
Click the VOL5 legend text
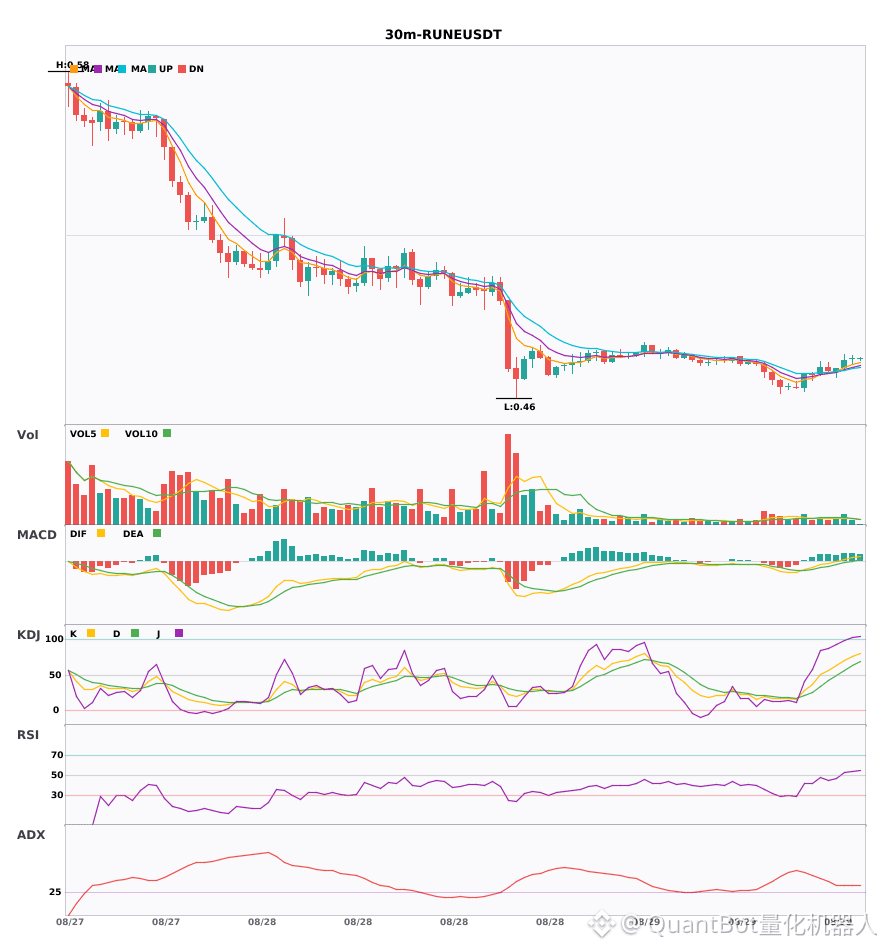tap(83, 434)
